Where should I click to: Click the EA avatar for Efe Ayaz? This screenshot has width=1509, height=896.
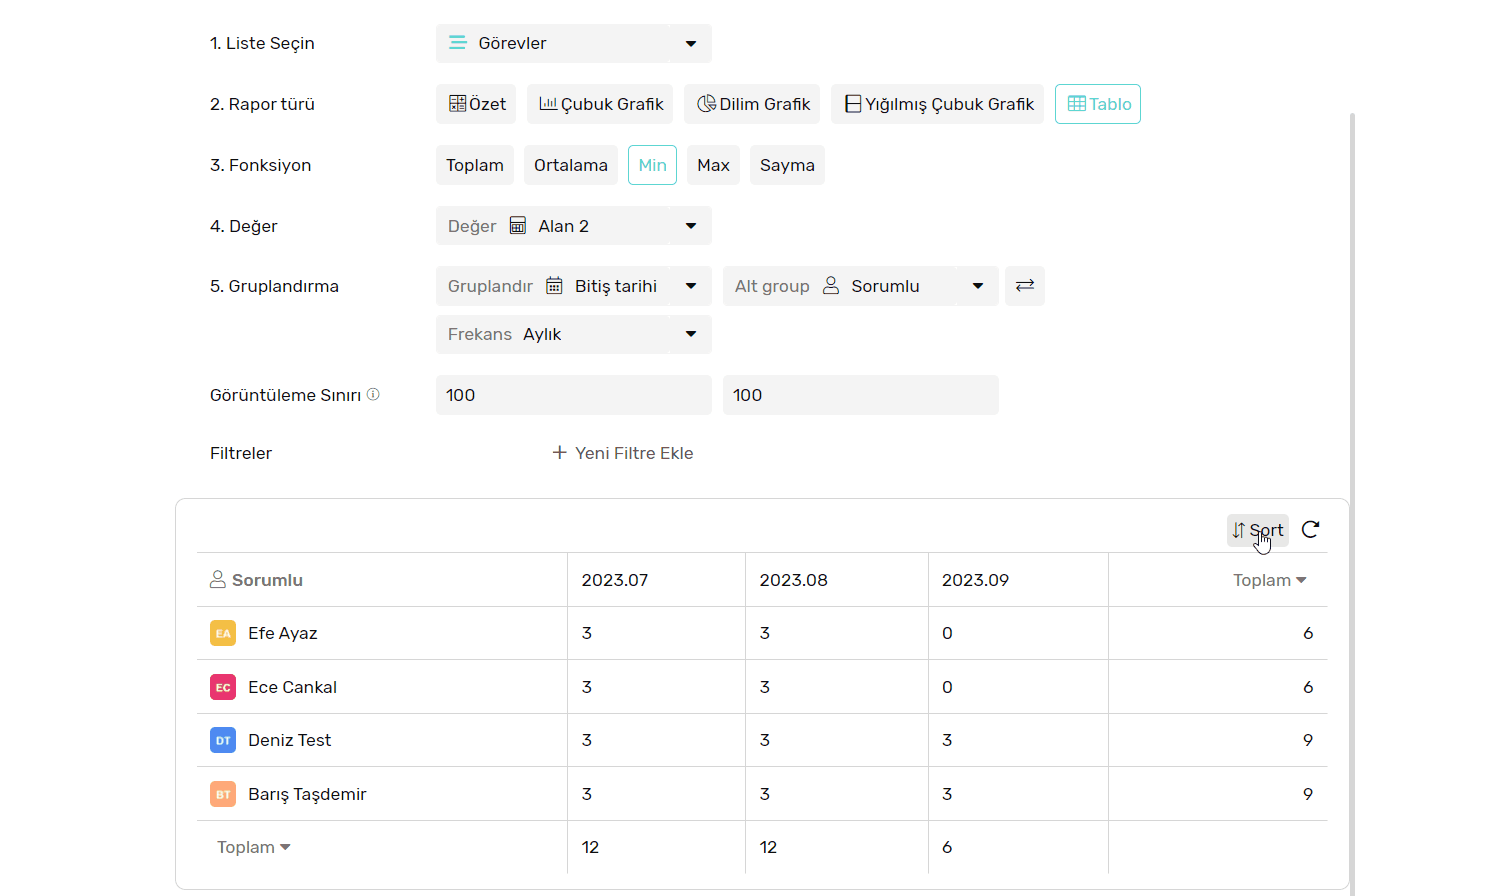223,633
